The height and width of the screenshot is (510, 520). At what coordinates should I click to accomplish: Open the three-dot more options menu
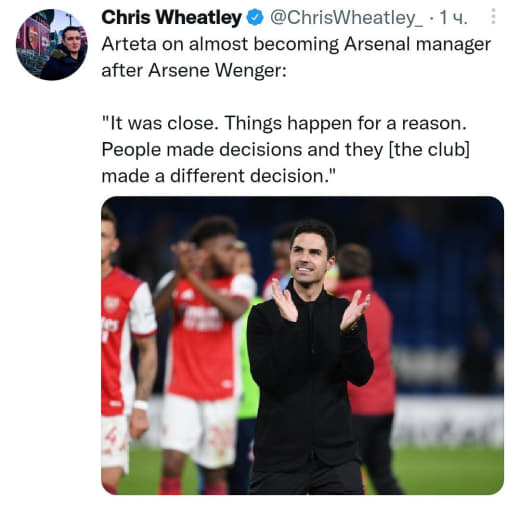tap(493, 17)
